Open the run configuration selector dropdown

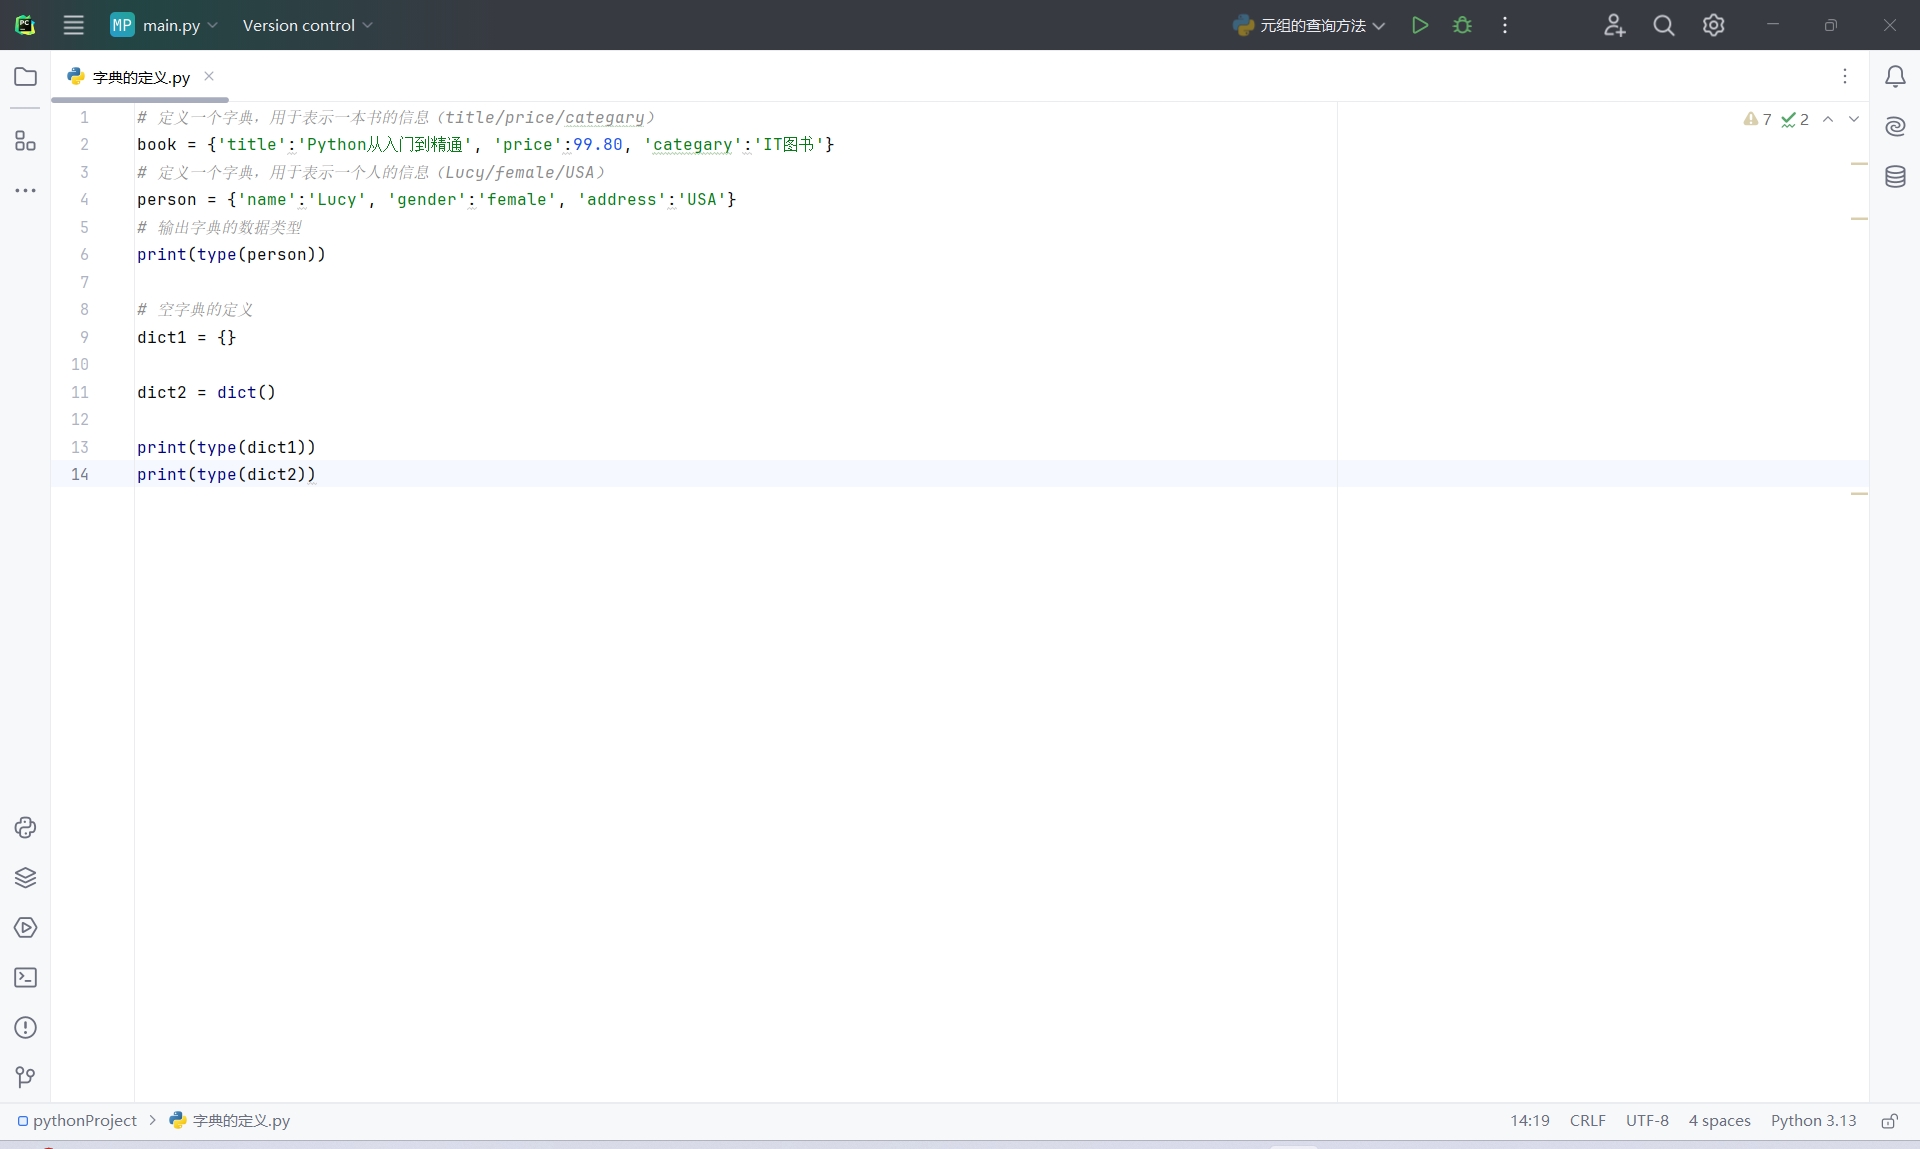pyautogui.click(x=1310, y=25)
